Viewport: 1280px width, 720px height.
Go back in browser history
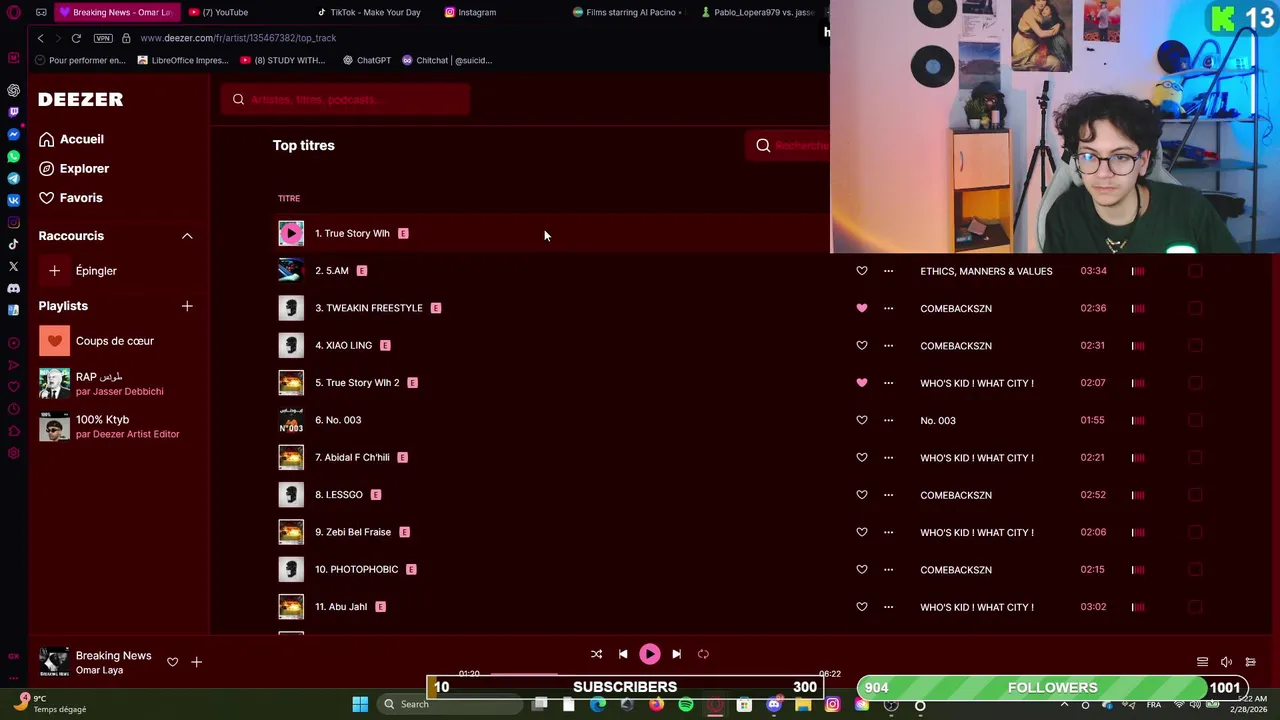pyautogui.click(x=40, y=38)
